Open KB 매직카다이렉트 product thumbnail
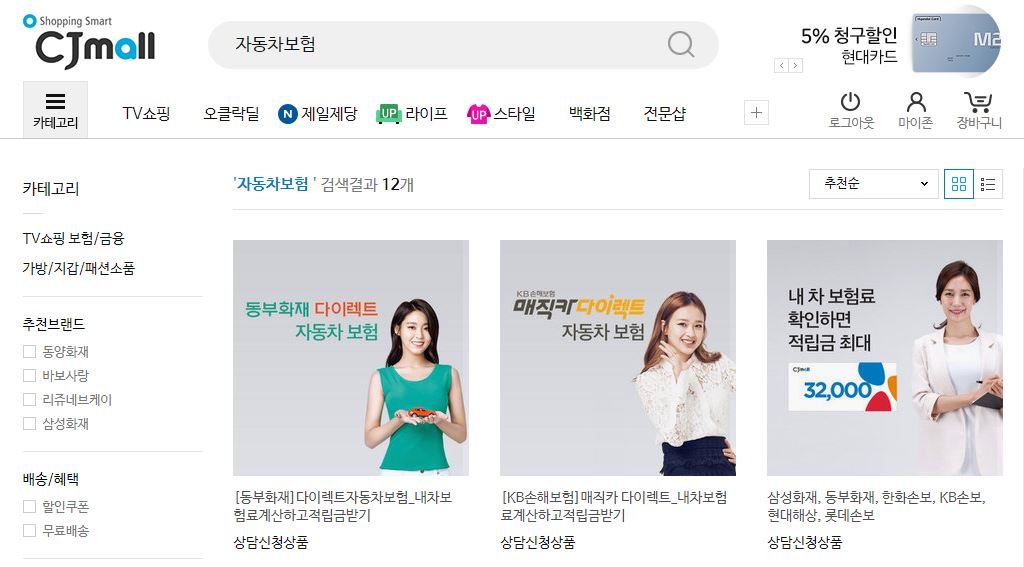This screenshot has width=1024, height=567. pos(618,358)
